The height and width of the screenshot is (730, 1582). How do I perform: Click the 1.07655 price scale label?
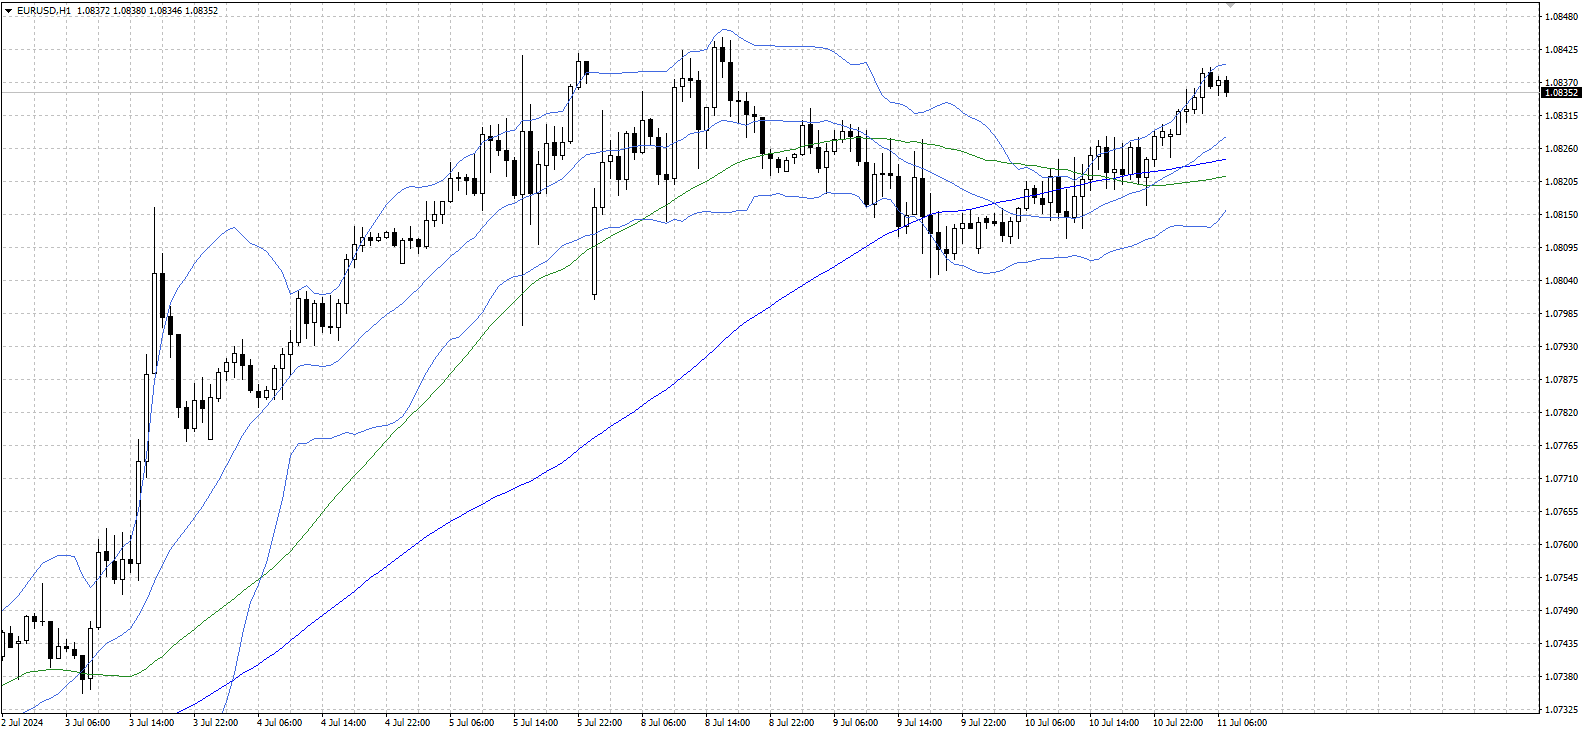(x=1562, y=511)
